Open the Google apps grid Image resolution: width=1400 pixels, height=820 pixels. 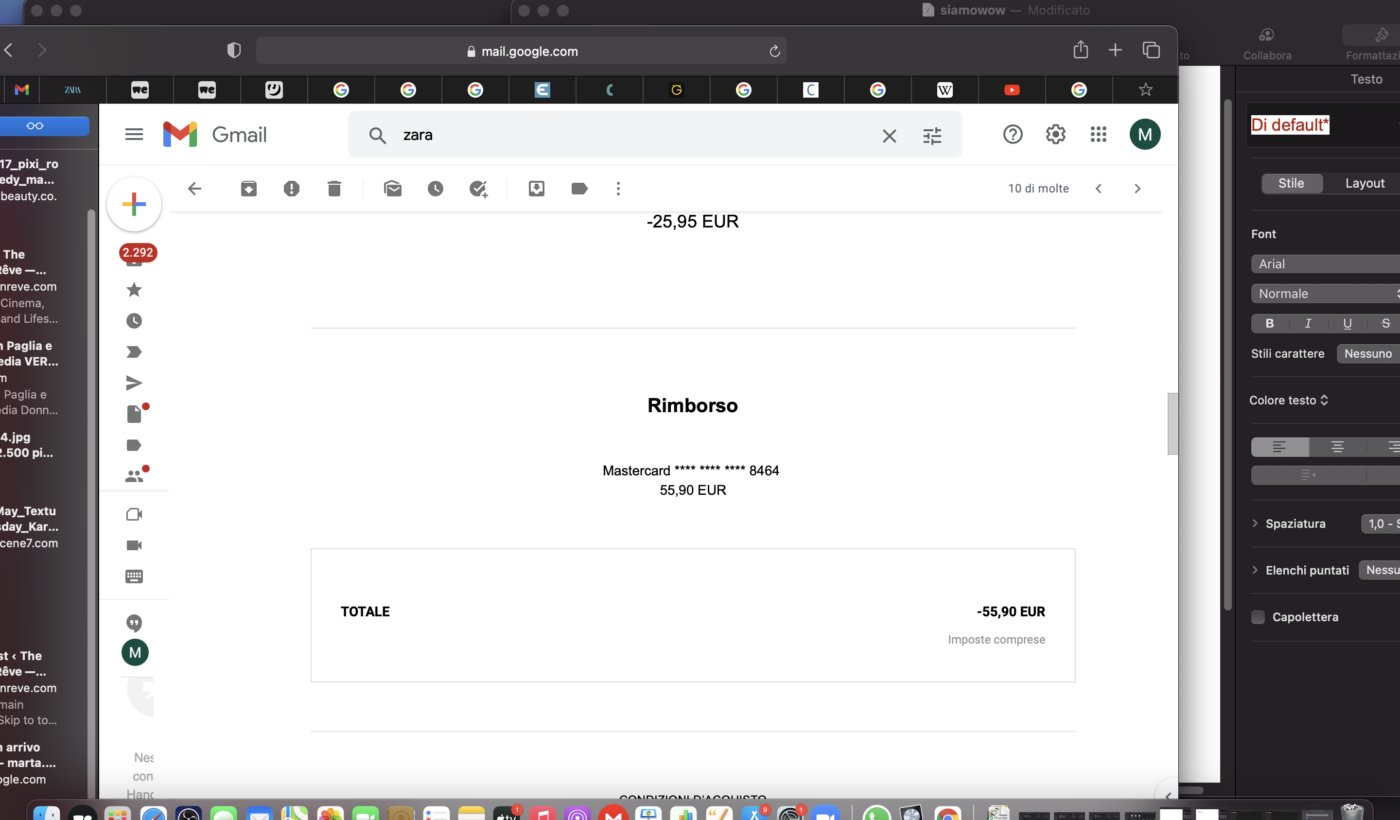[x=1098, y=134]
